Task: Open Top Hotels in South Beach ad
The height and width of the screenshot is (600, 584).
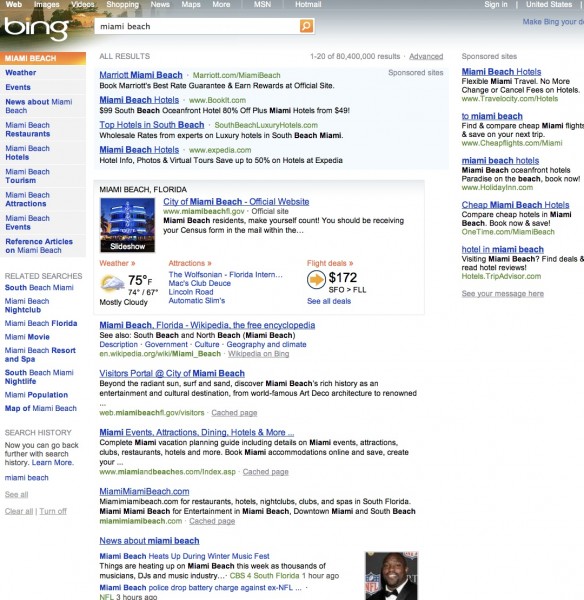Action: point(152,125)
